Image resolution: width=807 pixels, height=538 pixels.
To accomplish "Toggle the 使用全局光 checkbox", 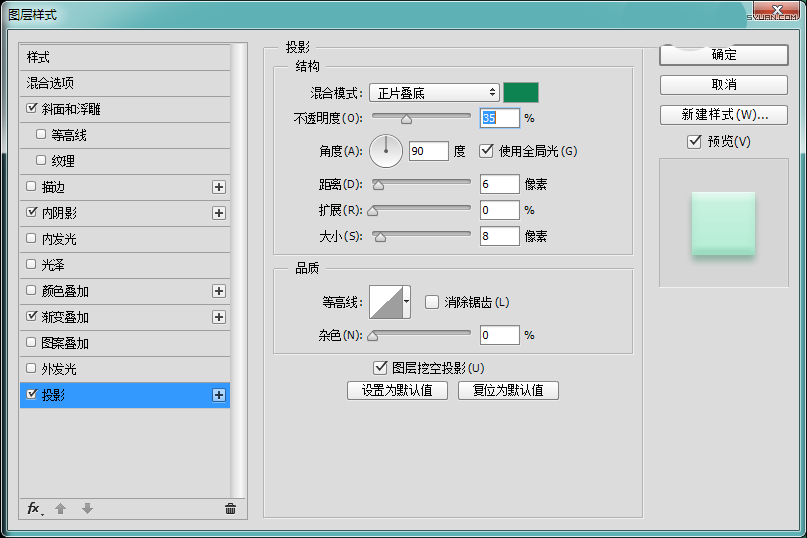I will pyautogui.click(x=487, y=151).
